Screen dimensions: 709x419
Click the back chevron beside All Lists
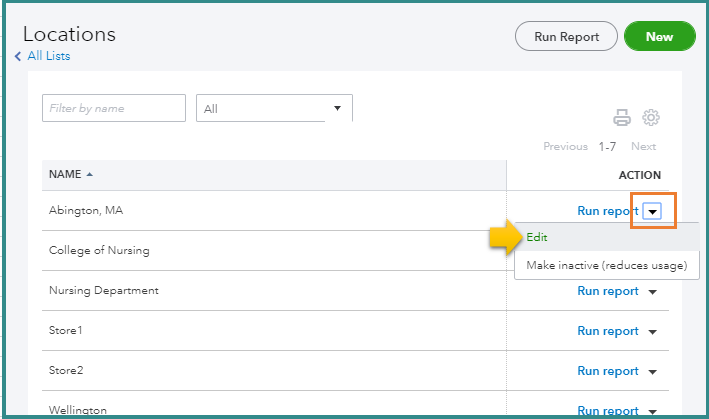point(18,57)
